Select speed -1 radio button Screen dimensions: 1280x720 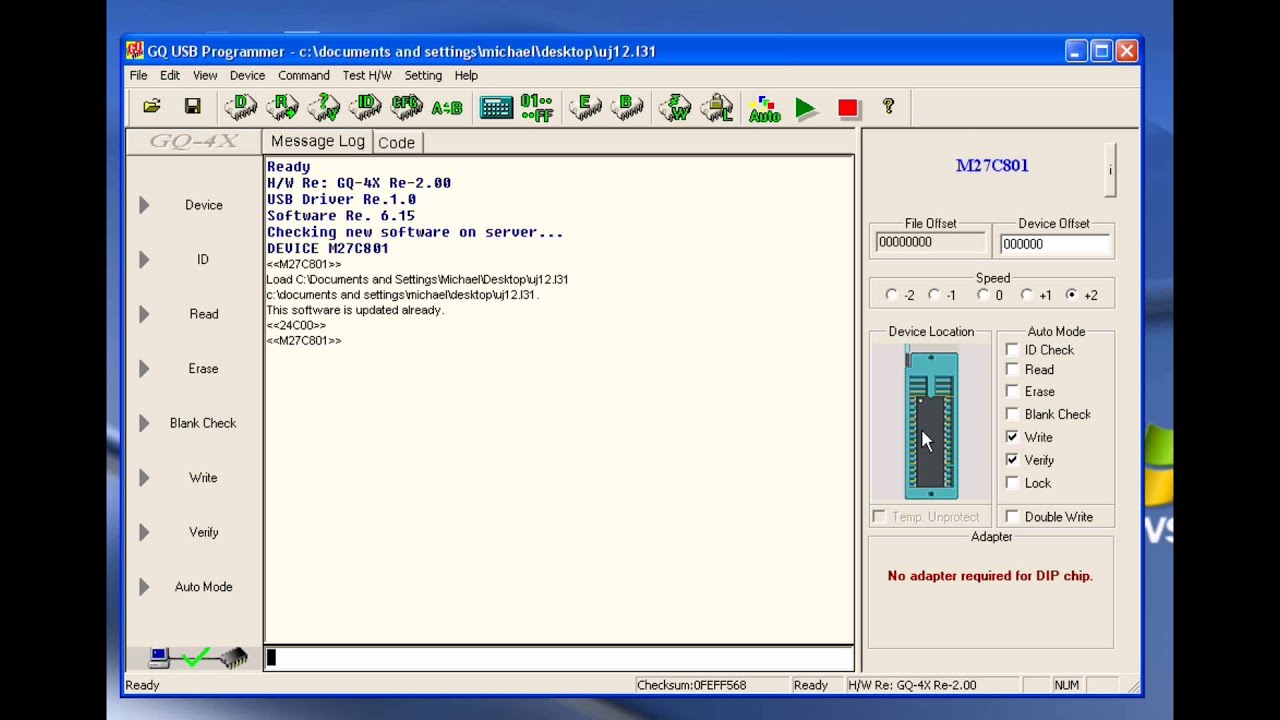[x=934, y=295]
